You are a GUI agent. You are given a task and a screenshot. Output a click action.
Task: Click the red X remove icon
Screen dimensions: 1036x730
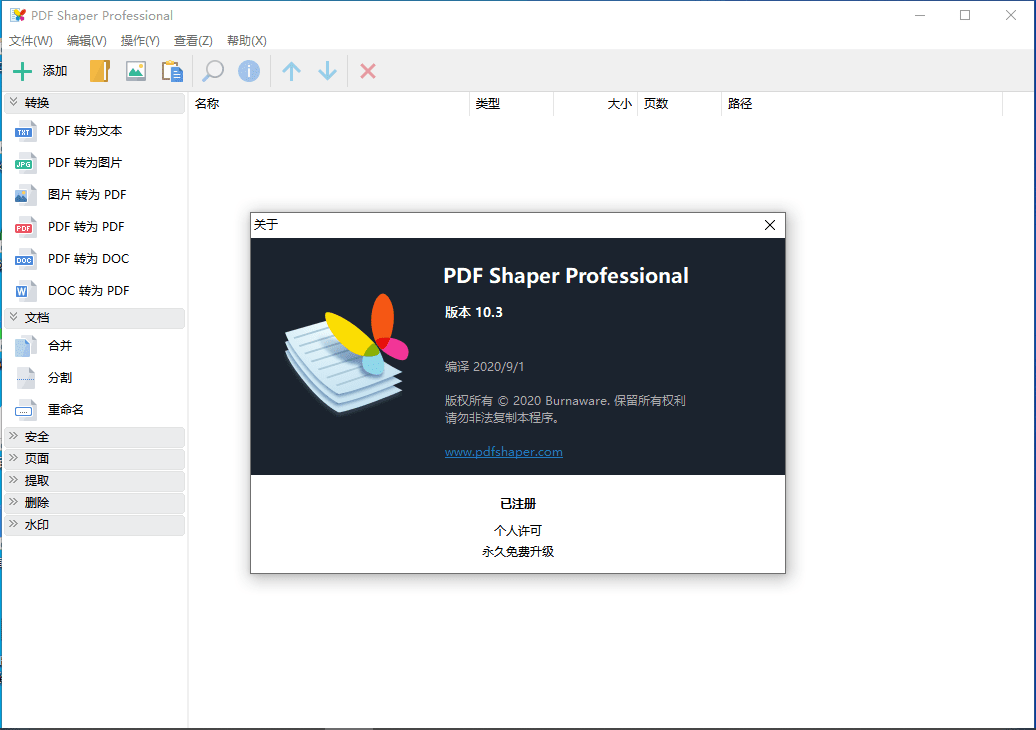(368, 71)
